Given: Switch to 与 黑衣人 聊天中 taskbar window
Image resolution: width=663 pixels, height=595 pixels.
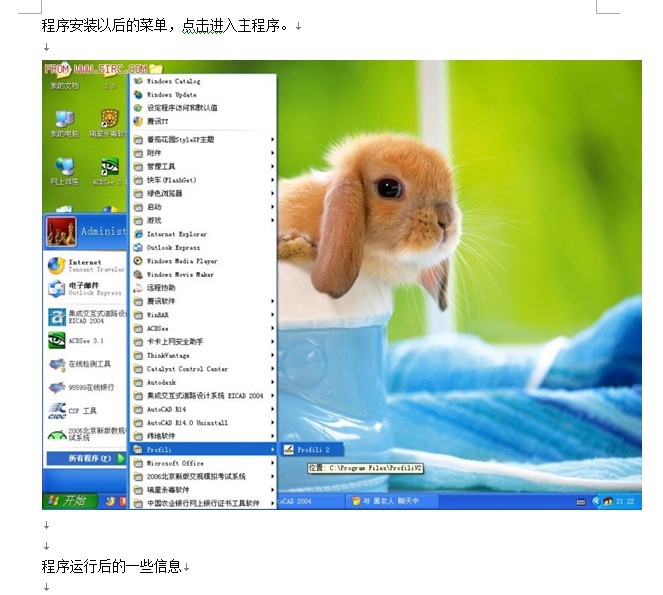Looking at the screenshot, I should pyautogui.click(x=392, y=501).
